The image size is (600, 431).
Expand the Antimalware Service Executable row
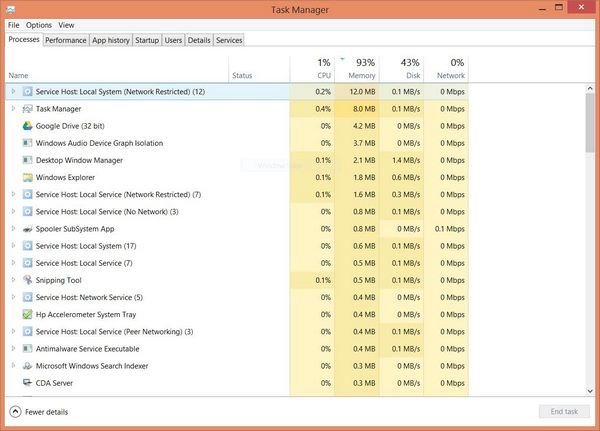click(13, 348)
